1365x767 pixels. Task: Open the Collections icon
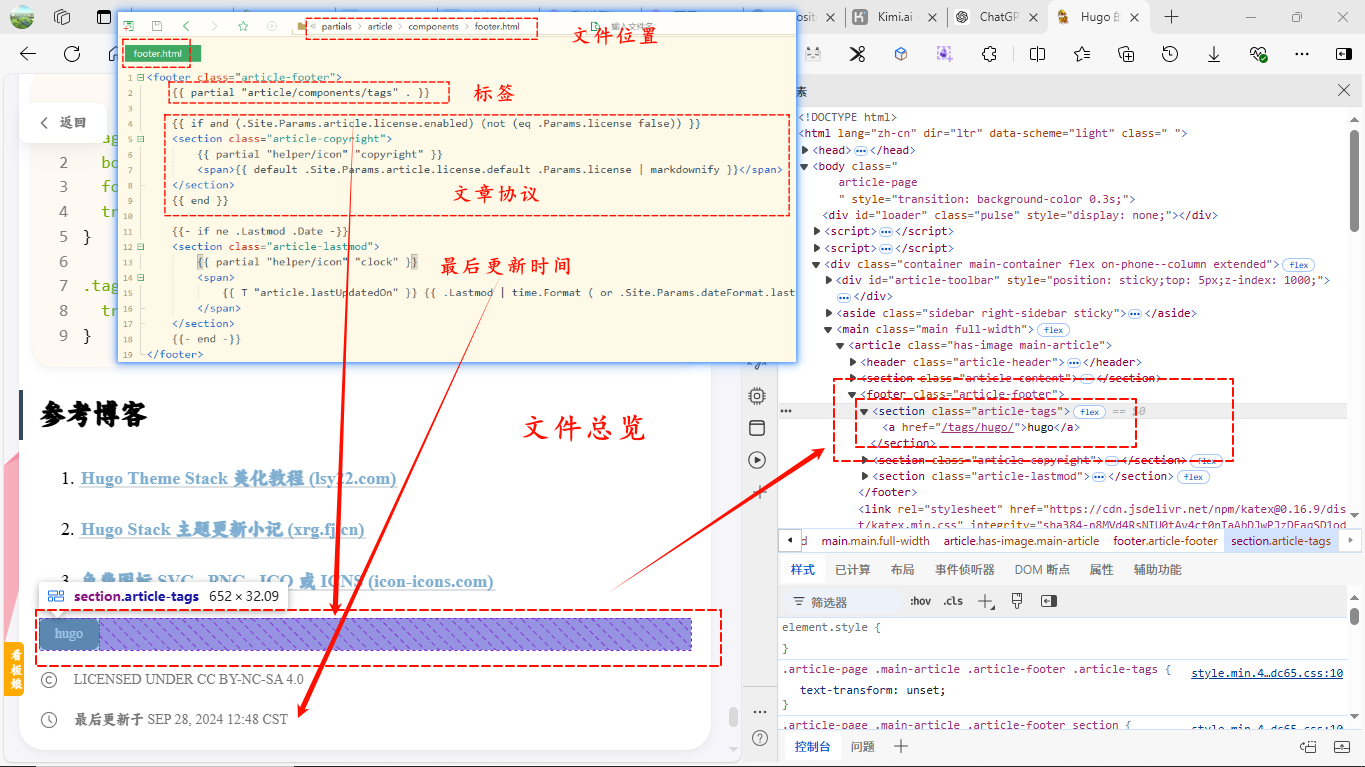pos(1126,54)
